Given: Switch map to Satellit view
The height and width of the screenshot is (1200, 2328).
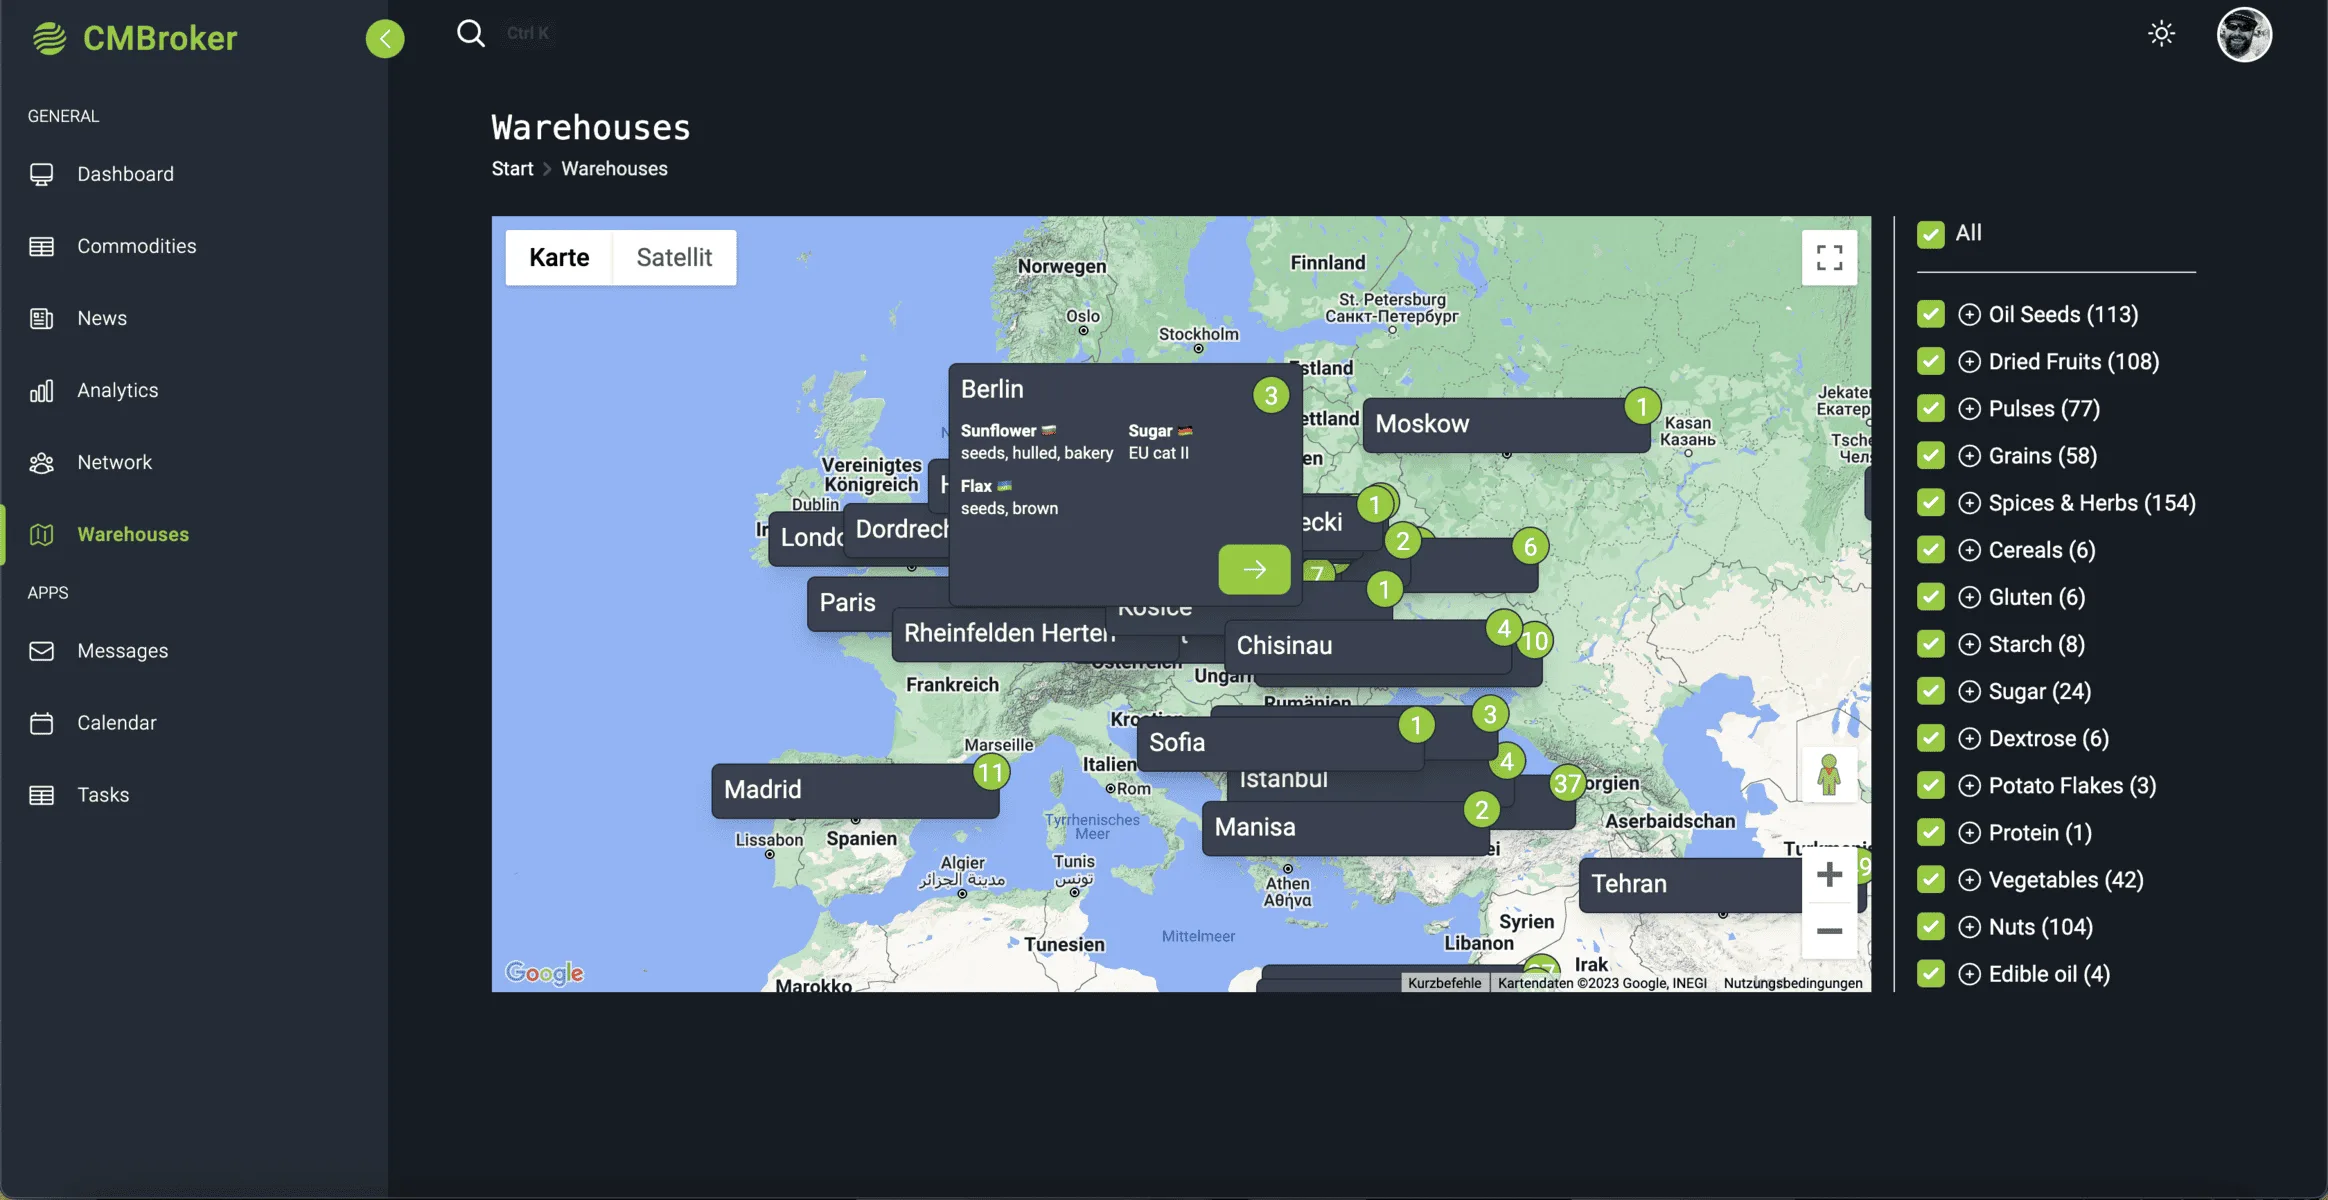Looking at the screenshot, I should coord(674,258).
